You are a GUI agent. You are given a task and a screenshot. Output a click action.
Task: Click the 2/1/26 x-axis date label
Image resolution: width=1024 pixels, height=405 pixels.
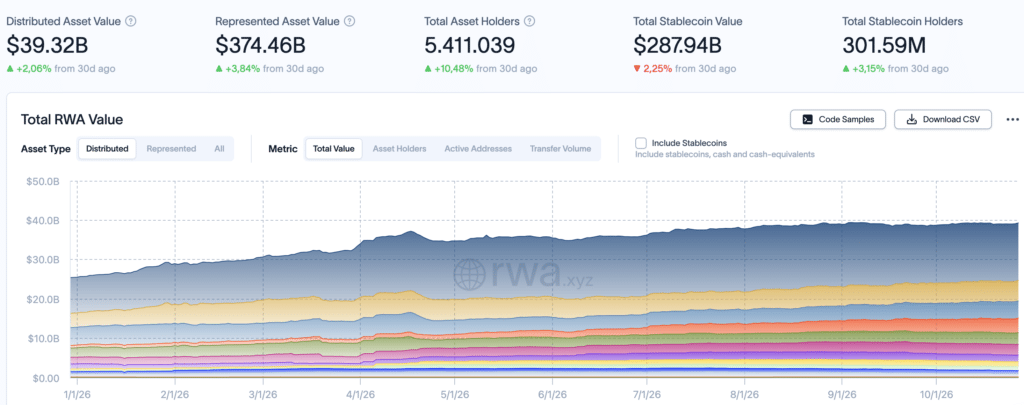174,395
